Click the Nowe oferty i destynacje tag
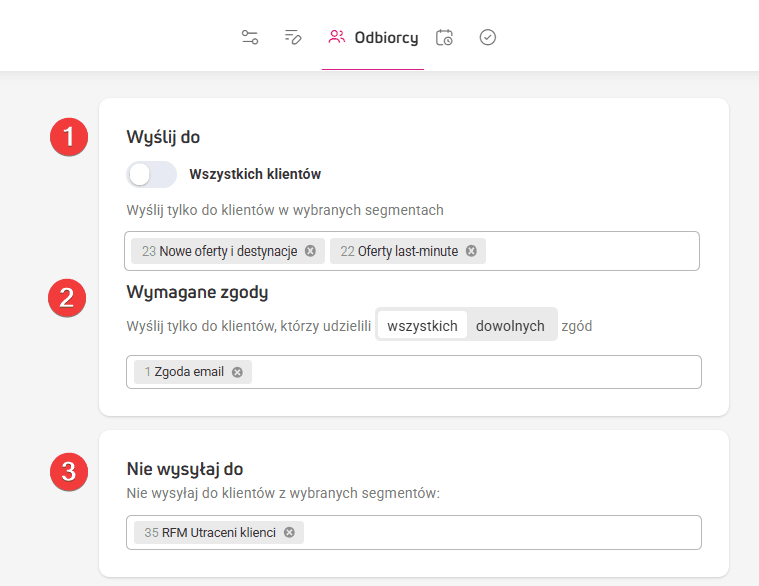 pyautogui.click(x=228, y=251)
